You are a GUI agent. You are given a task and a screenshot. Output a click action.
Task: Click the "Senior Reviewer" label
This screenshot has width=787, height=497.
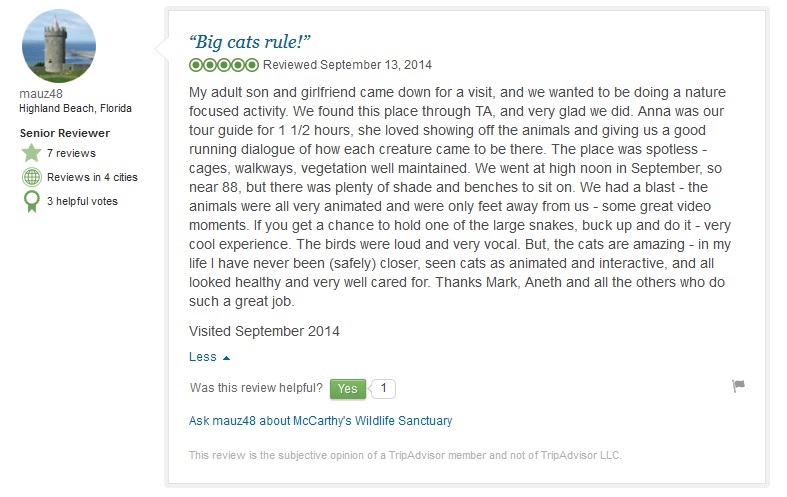[65, 133]
